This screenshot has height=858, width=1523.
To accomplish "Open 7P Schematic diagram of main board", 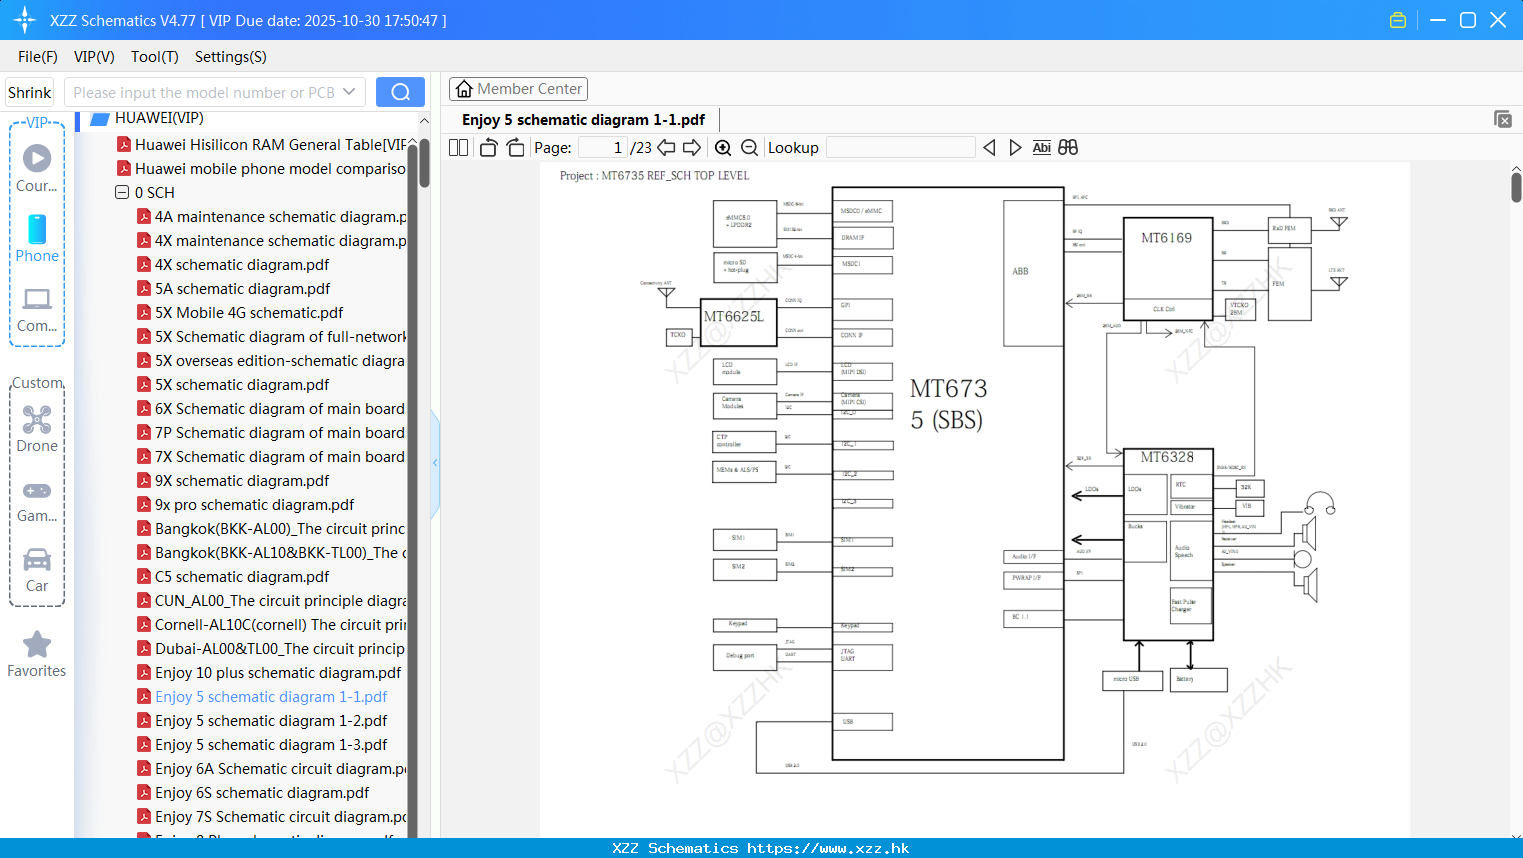I will coord(271,433).
